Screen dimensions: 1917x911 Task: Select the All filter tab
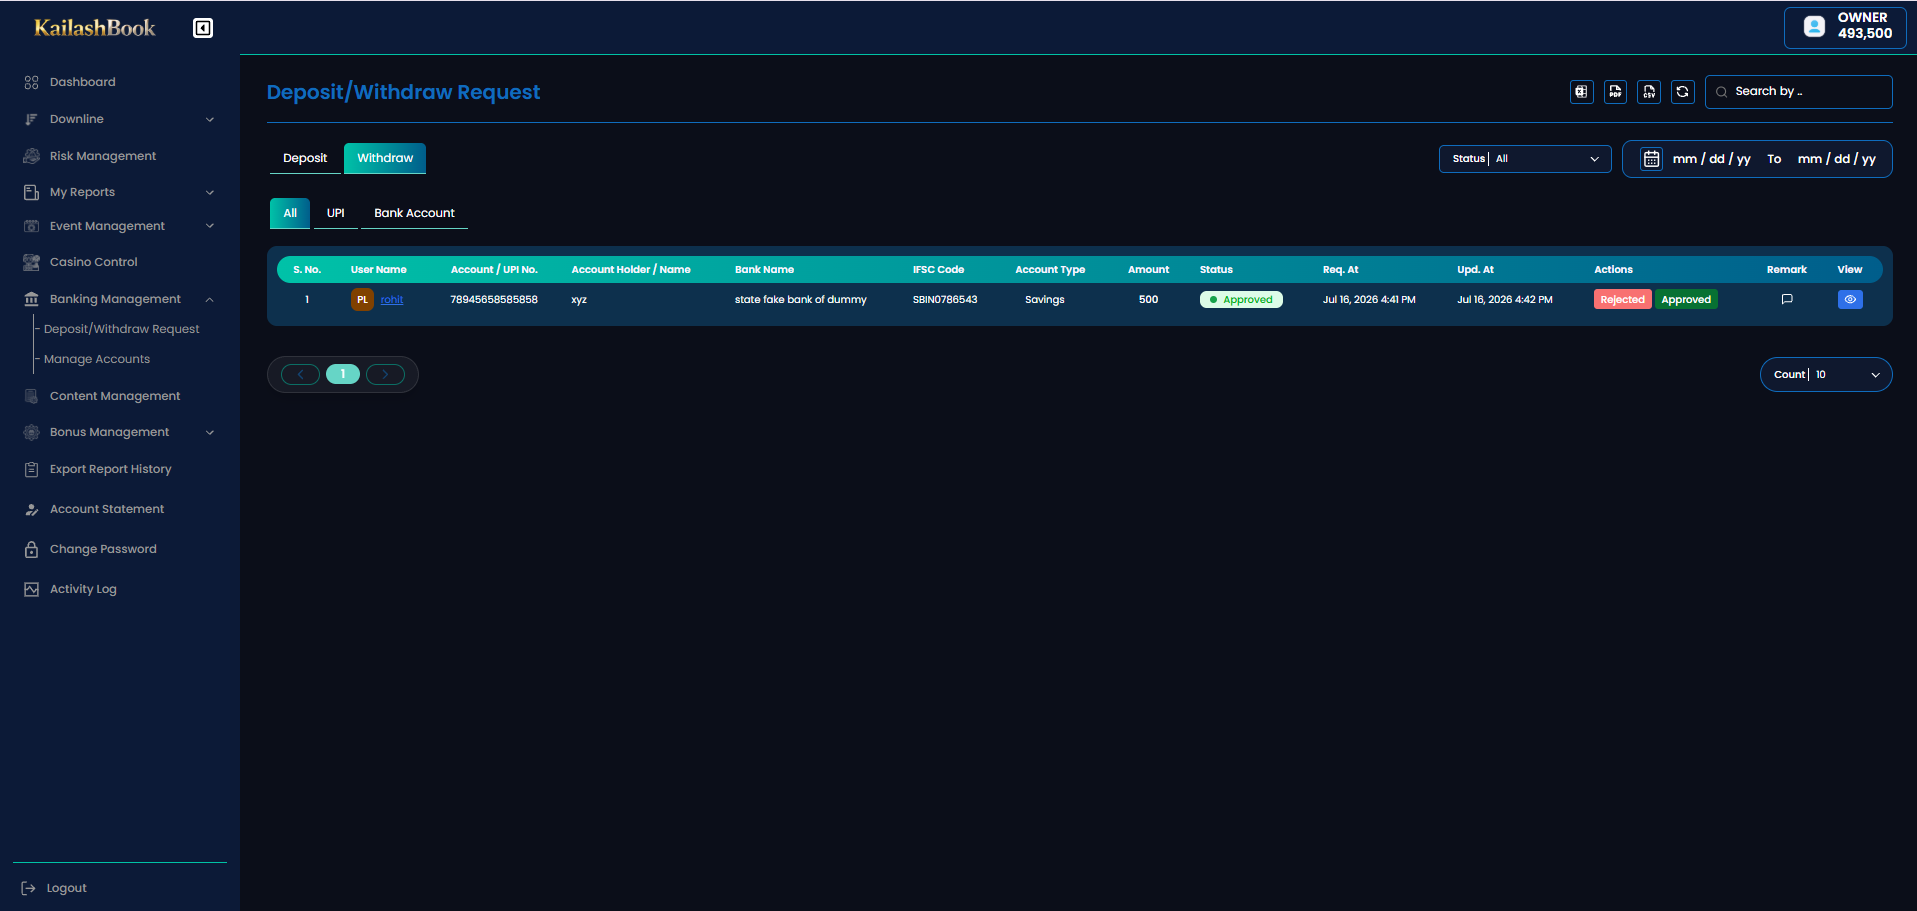[290, 213]
